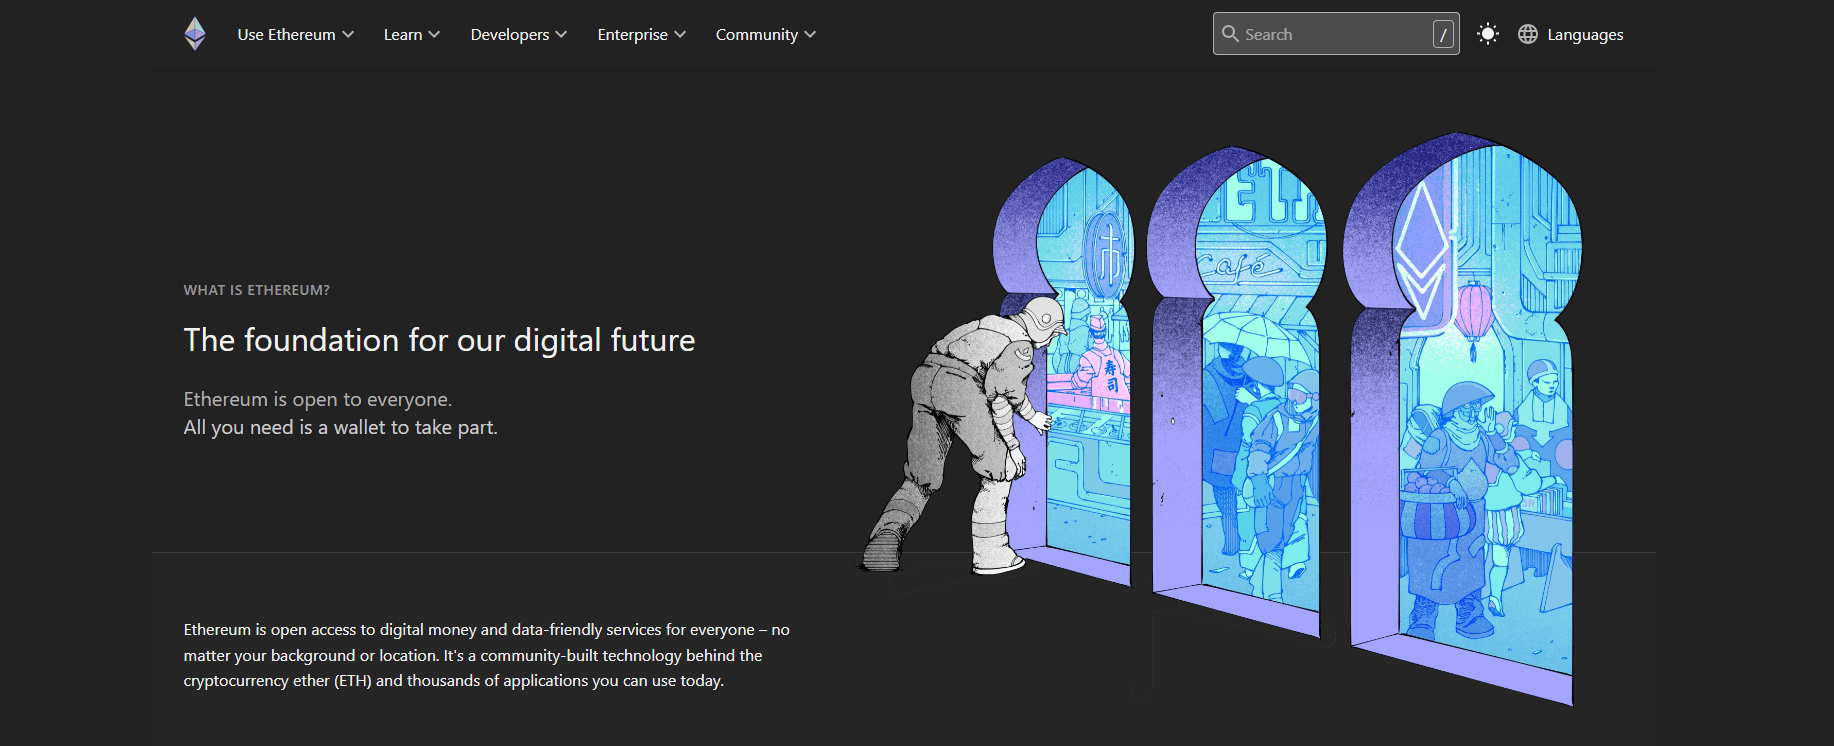Click the magnifying glass search icon
1834x746 pixels.
coord(1231,34)
